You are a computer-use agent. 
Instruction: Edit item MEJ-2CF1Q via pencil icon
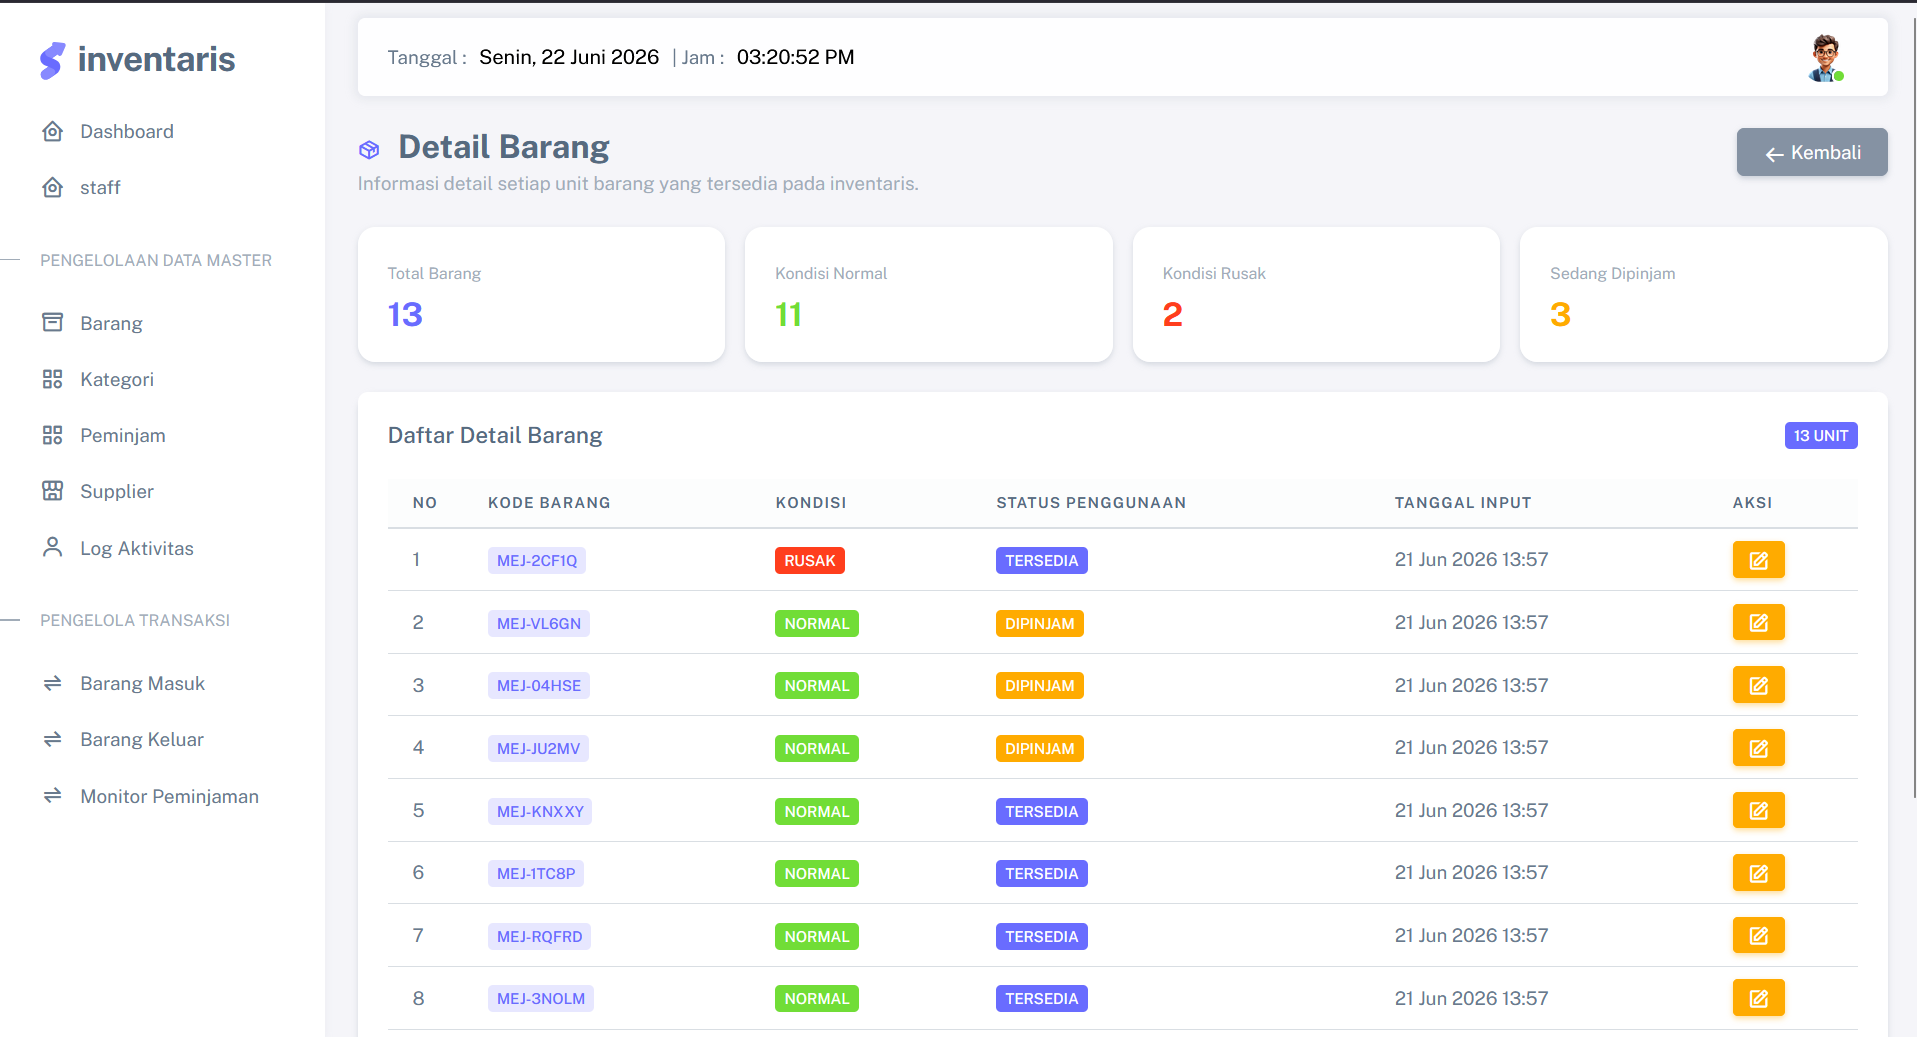click(1758, 560)
